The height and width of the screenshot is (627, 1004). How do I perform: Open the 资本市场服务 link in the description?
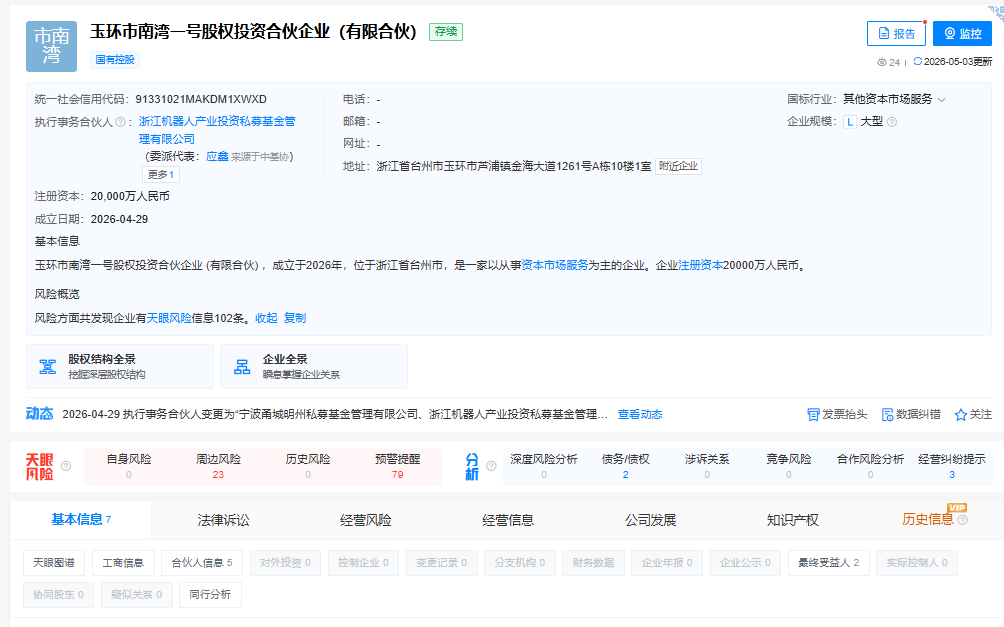[x=555, y=265]
